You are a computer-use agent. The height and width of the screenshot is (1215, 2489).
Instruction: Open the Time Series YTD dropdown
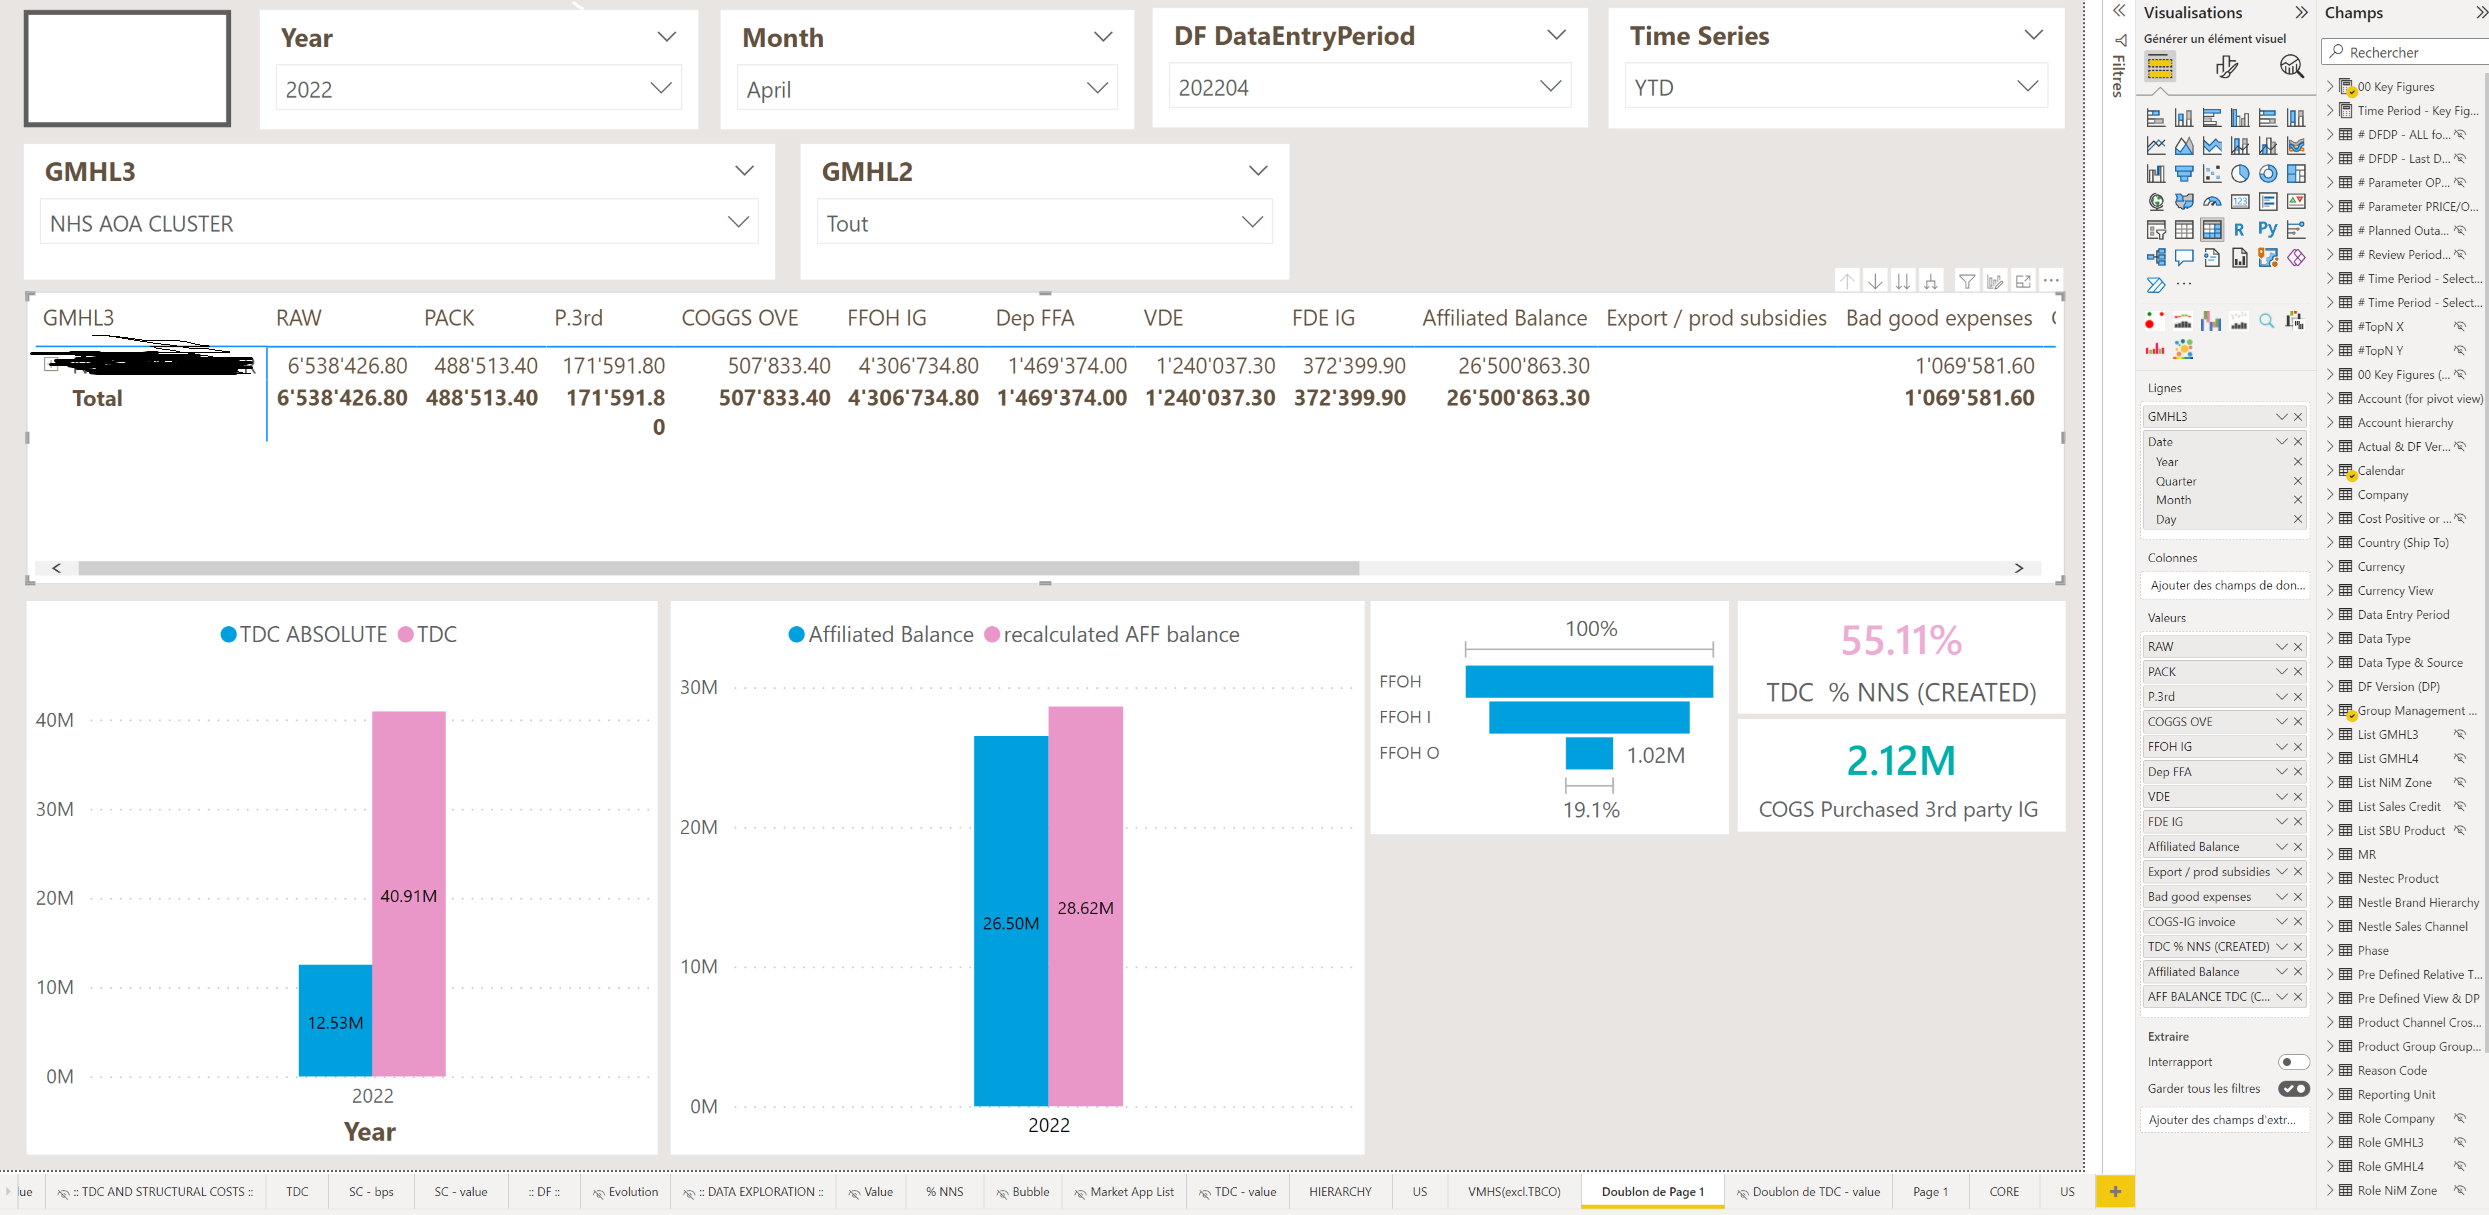(1835, 87)
